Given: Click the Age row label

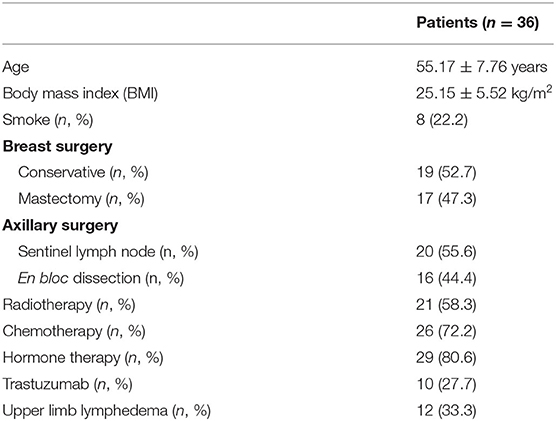Looking at the screenshot, I should [x=16, y=68].
